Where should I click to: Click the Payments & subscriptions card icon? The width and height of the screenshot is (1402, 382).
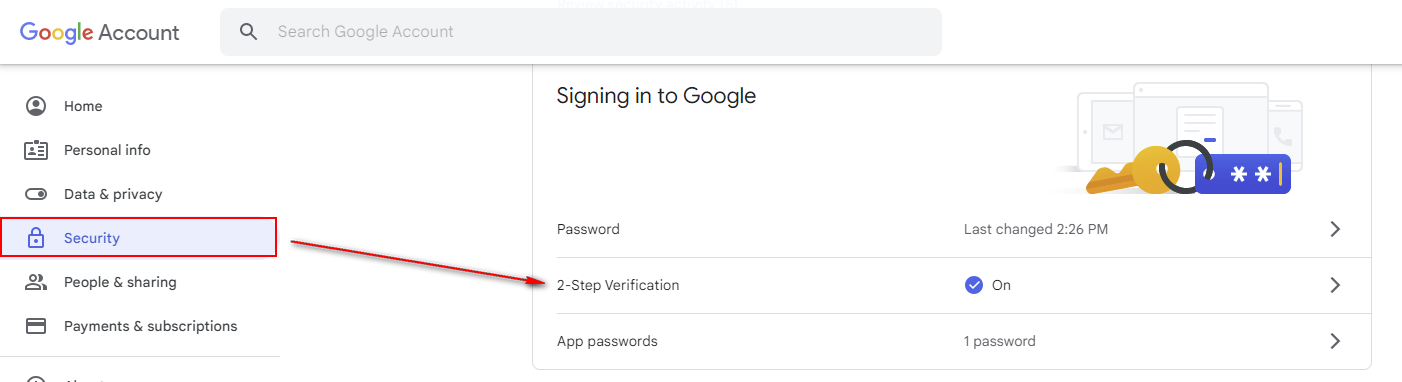tap(36, 326)
